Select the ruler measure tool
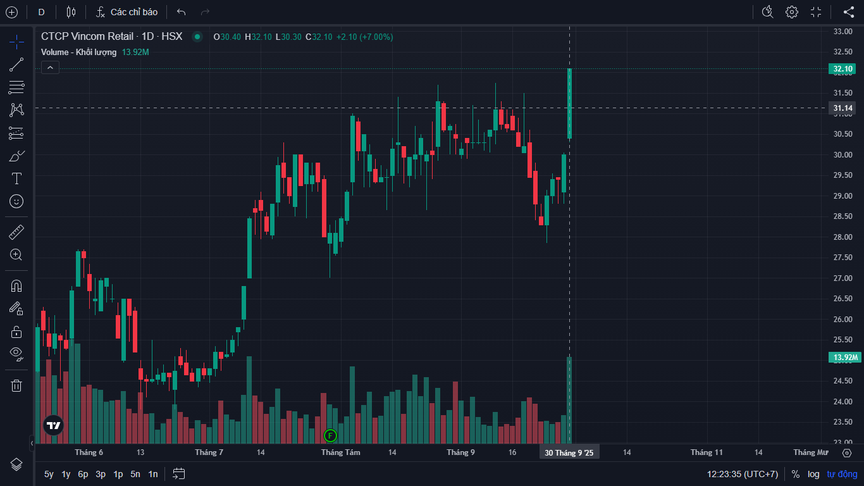 (17, 232)
